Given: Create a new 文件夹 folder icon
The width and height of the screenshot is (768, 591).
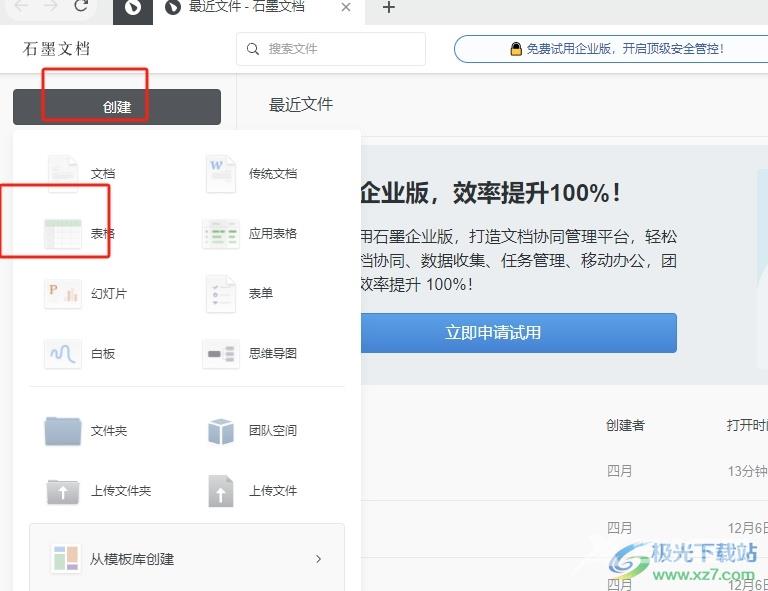Looking at the screenshot, I should (63, 431).
